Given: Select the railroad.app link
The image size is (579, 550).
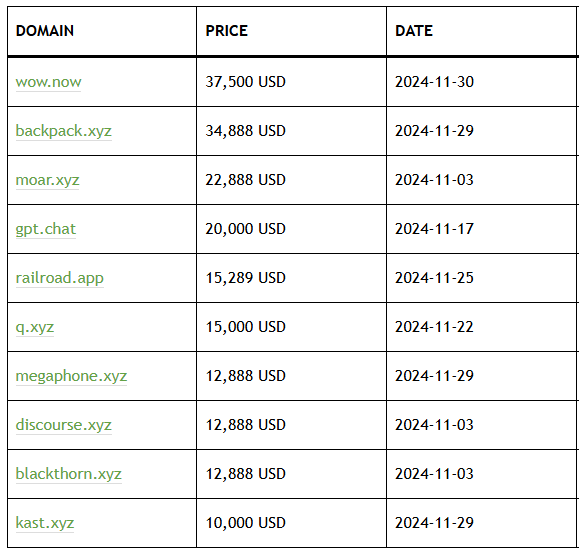Looking at the screenshot, I should pos(59,278).
